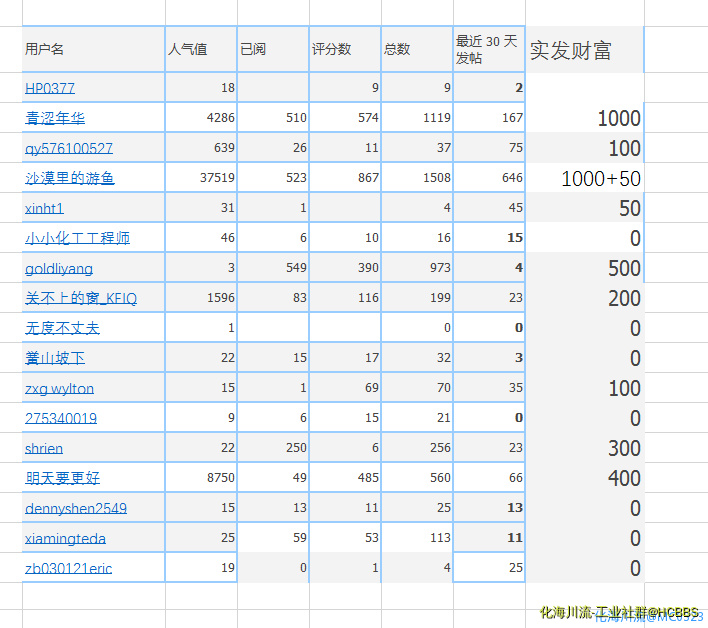Image resolution: width=708 pixels, height=628 pixels.
Task: Open the dennyshen2549 user link
Action: pos(76,508)
